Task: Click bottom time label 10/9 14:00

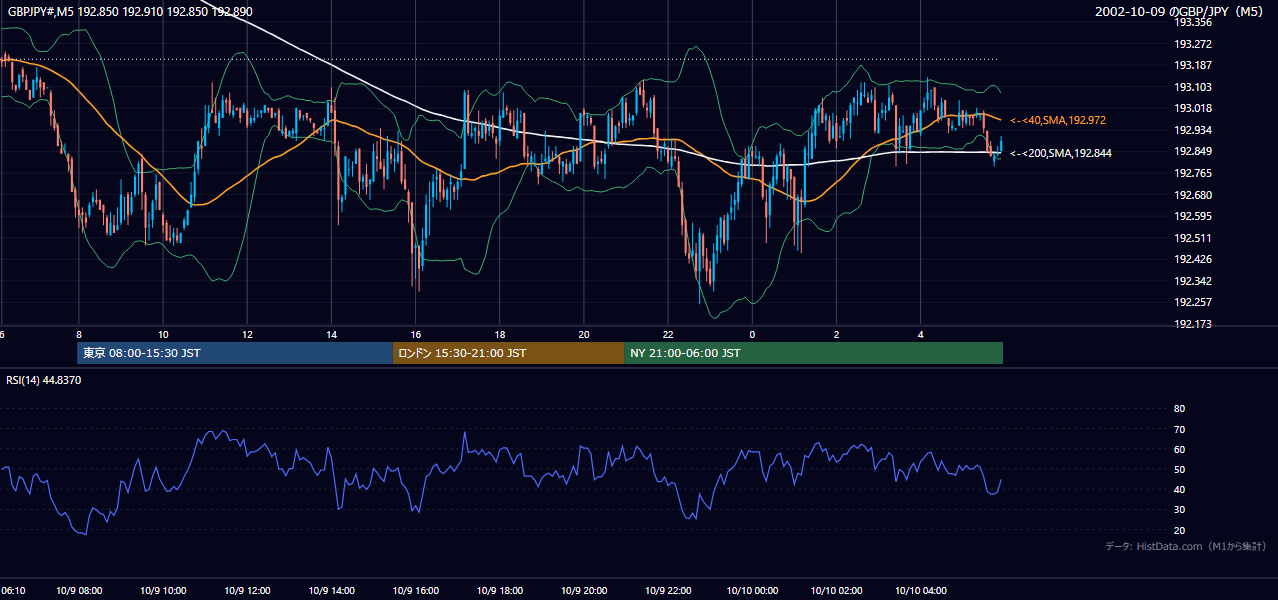Action: (x=333, y=591)
